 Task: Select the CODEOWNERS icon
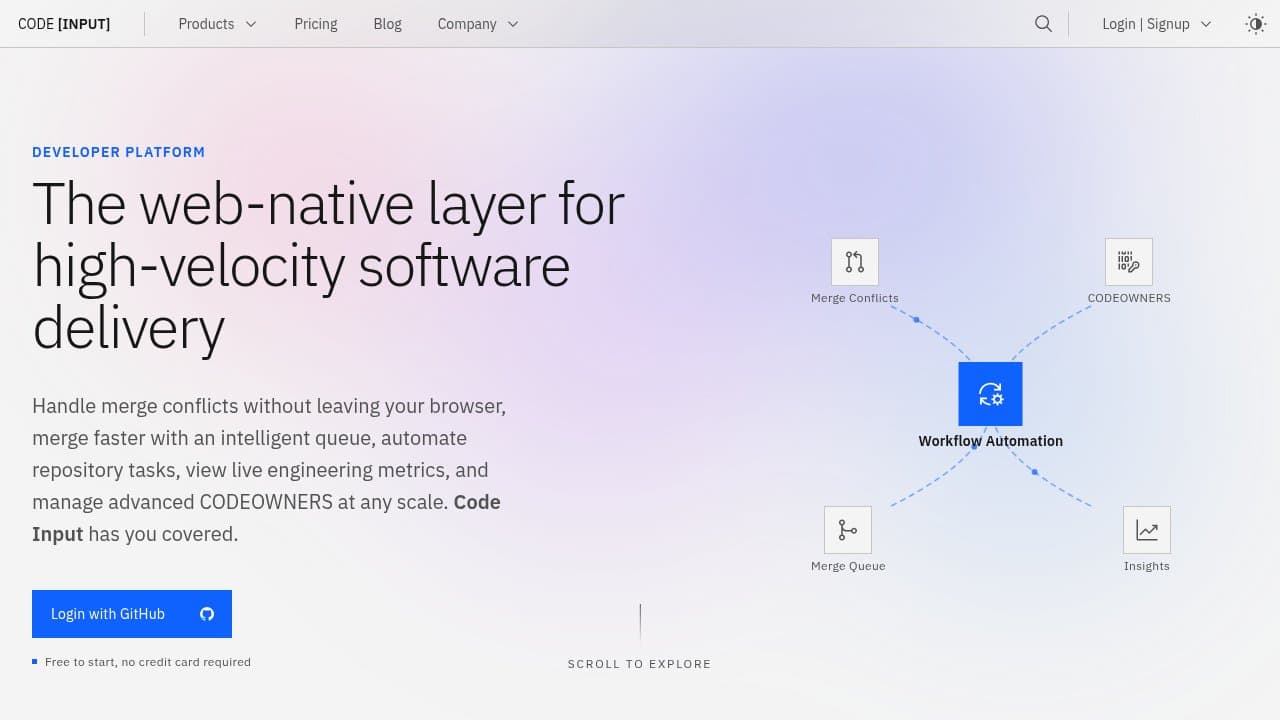pos(1129,262)
